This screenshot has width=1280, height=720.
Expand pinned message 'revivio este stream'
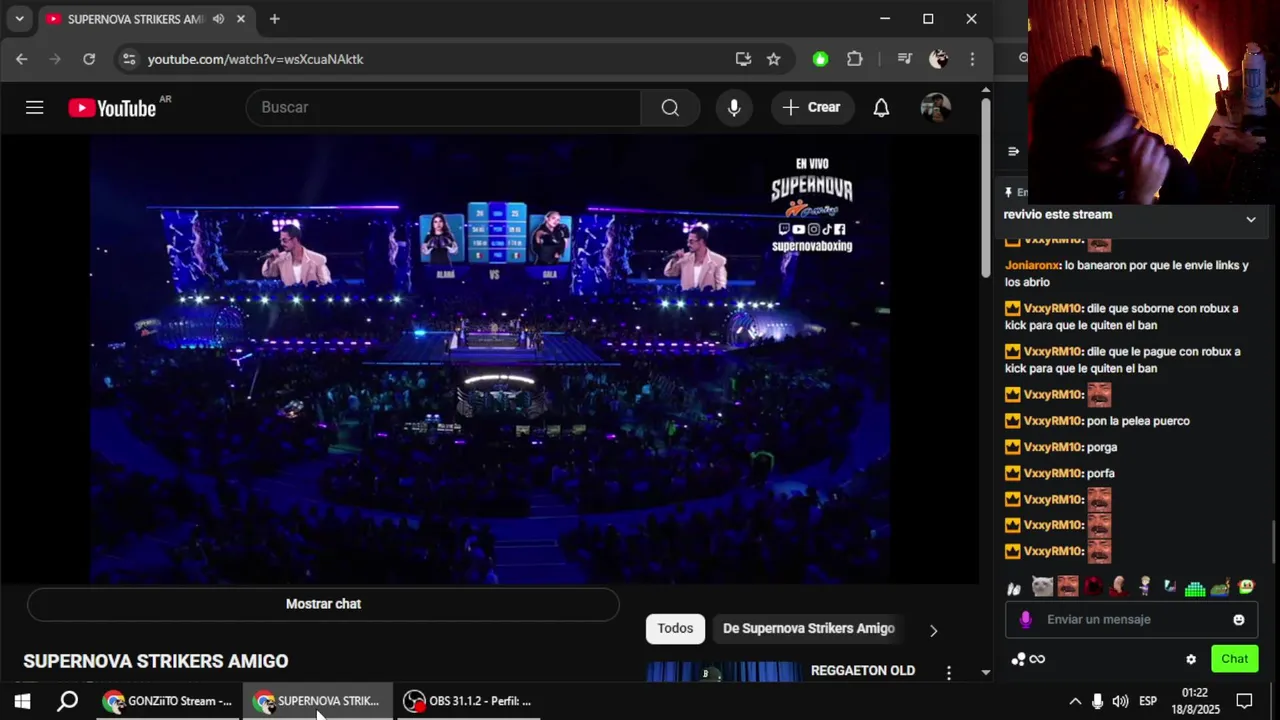[x=1251, y=219]
